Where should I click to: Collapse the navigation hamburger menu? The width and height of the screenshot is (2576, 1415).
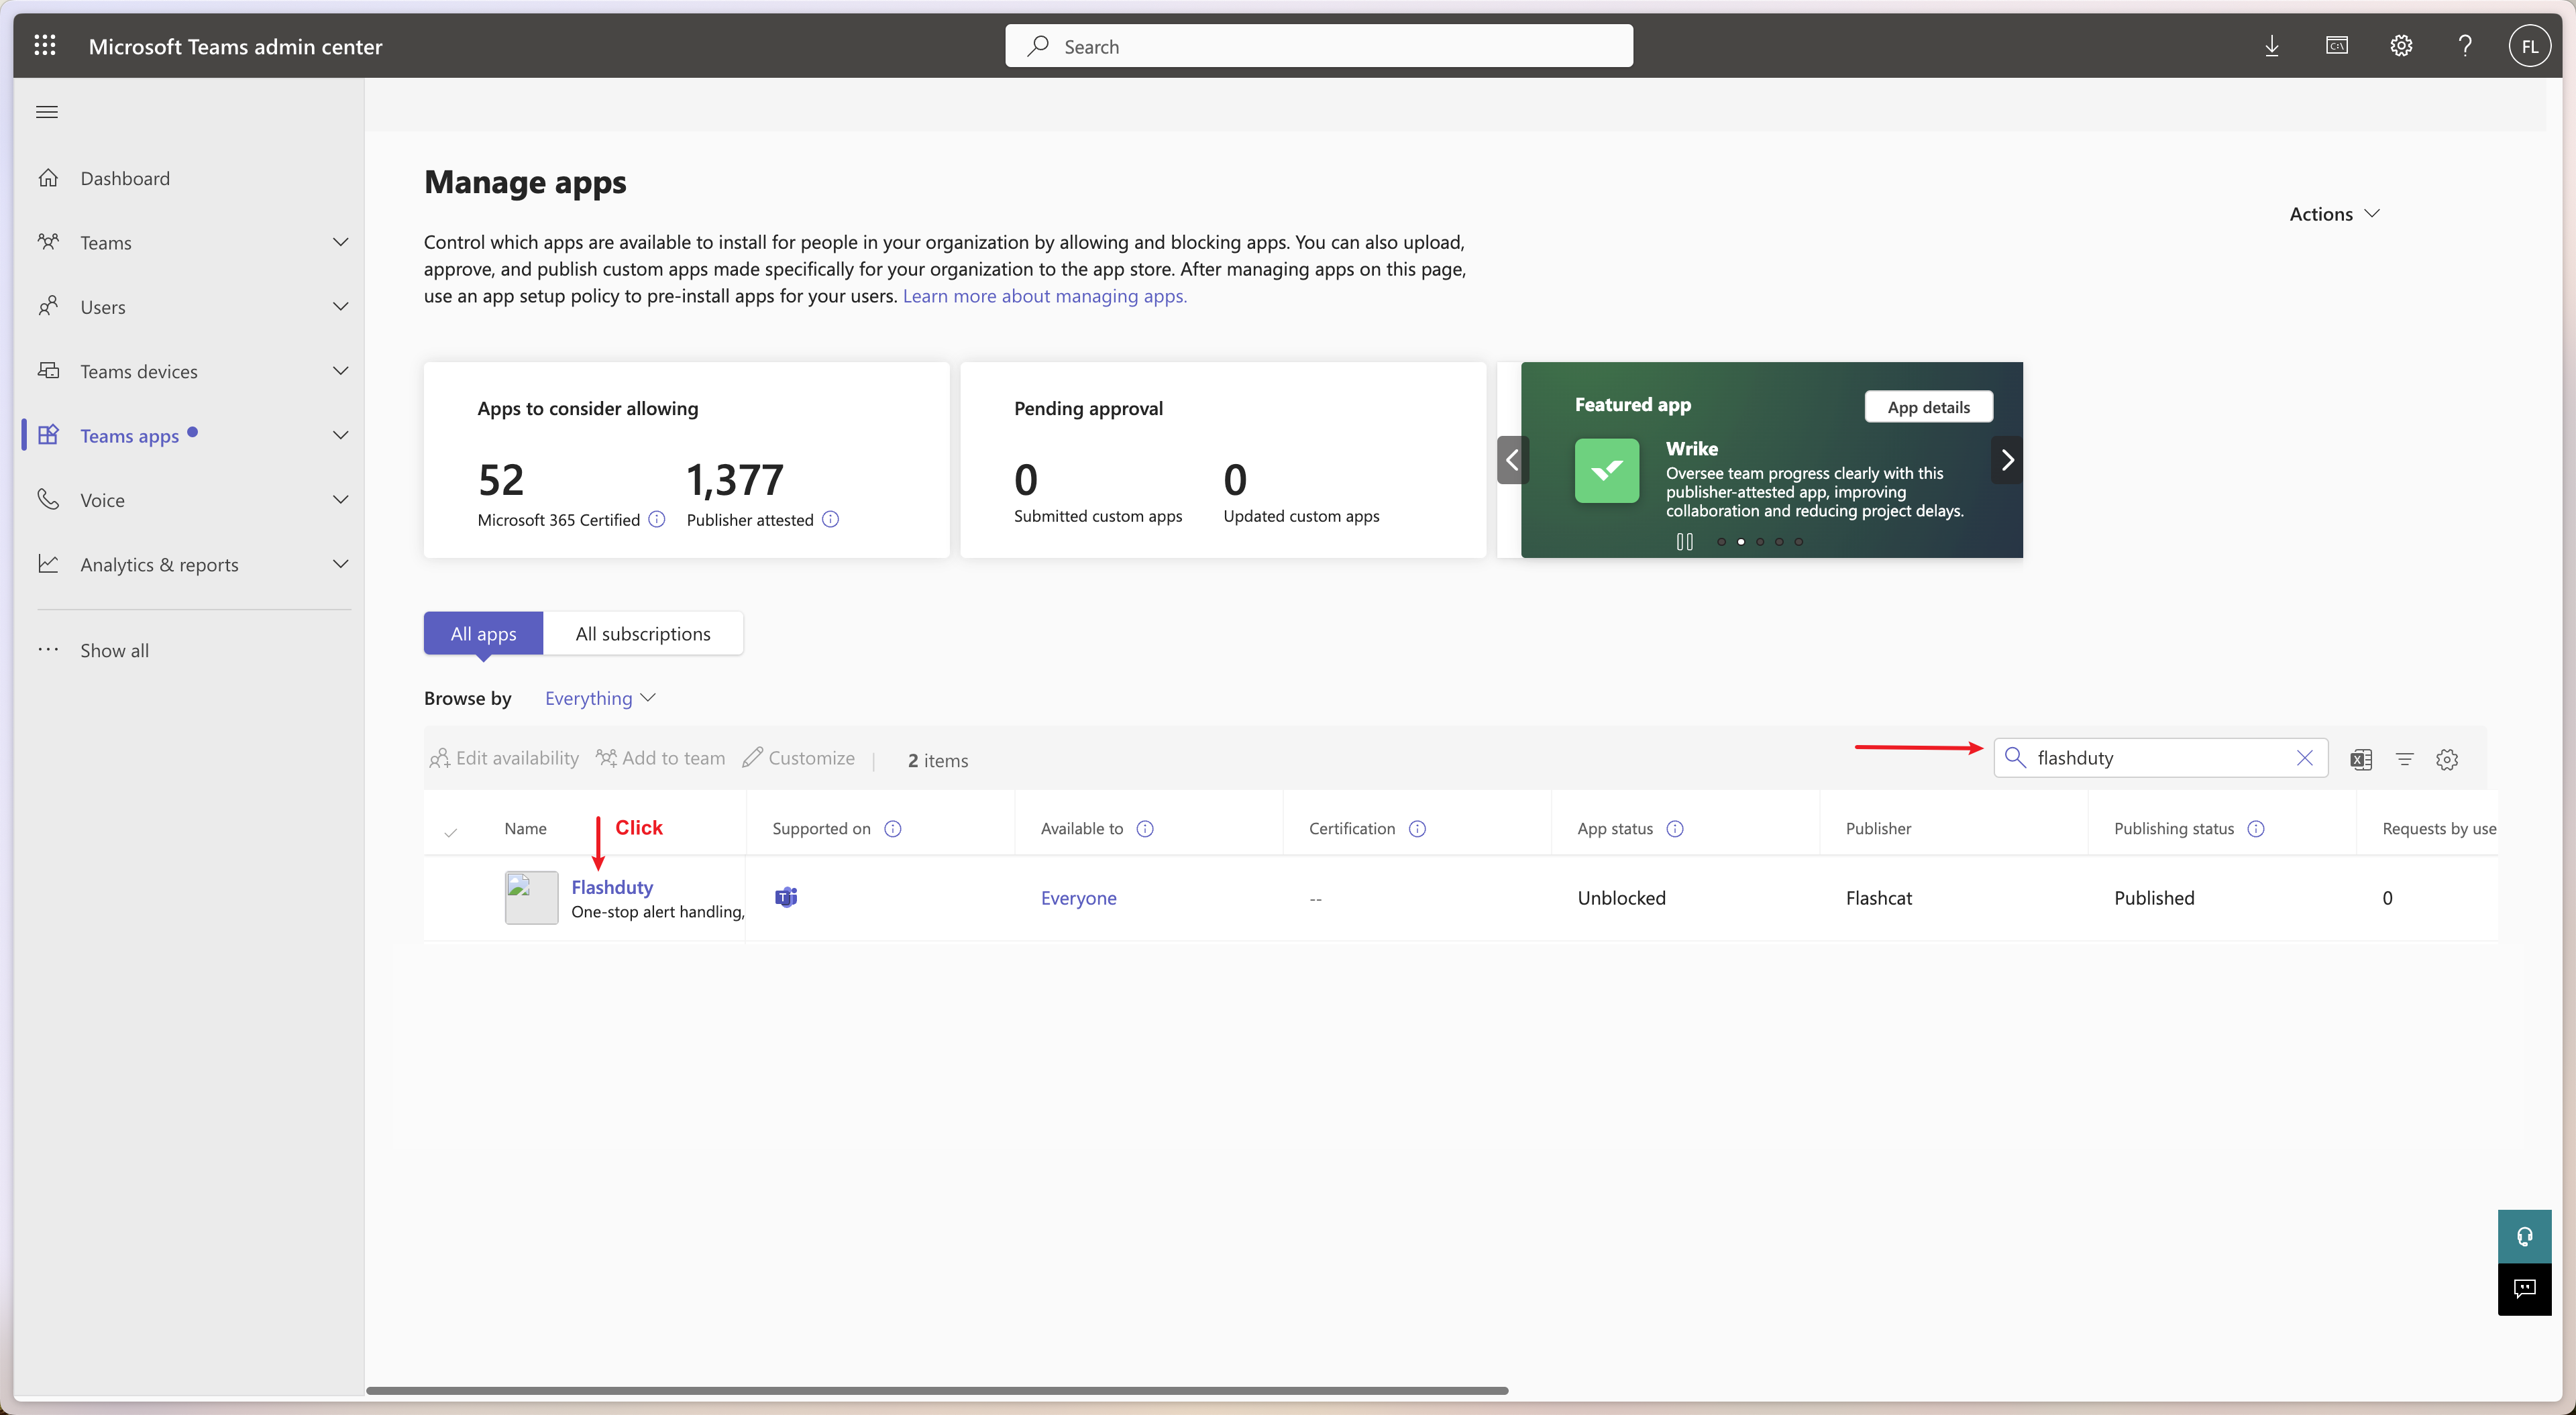tap(47, 112)
